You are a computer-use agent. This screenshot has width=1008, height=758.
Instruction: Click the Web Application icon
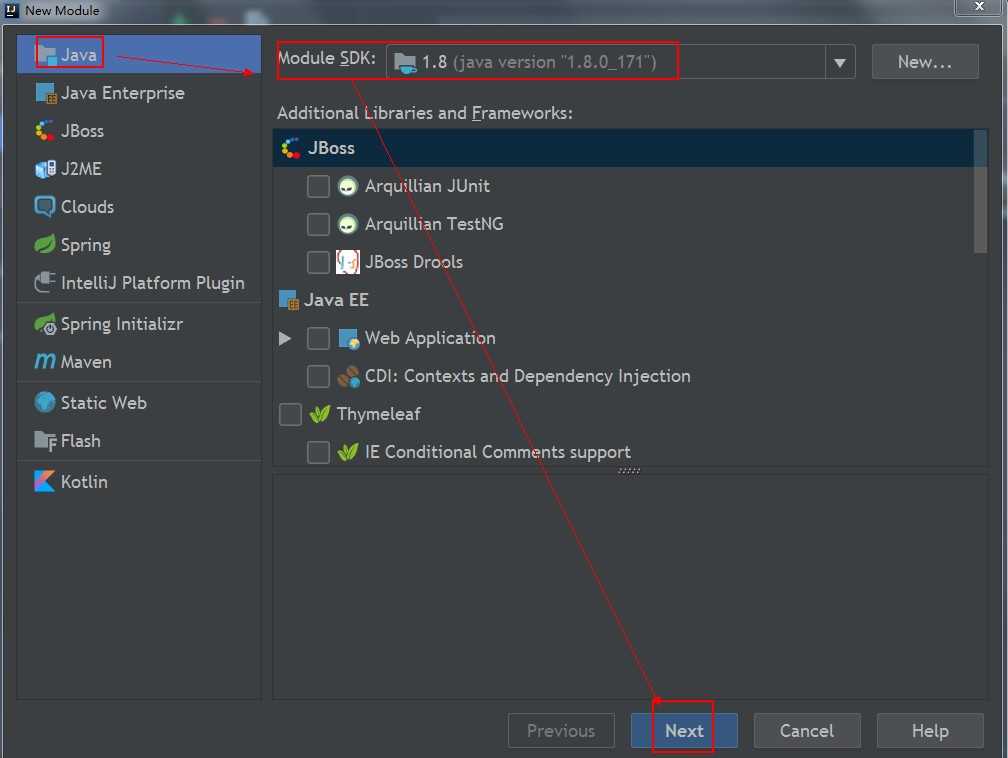pos(348,338)
